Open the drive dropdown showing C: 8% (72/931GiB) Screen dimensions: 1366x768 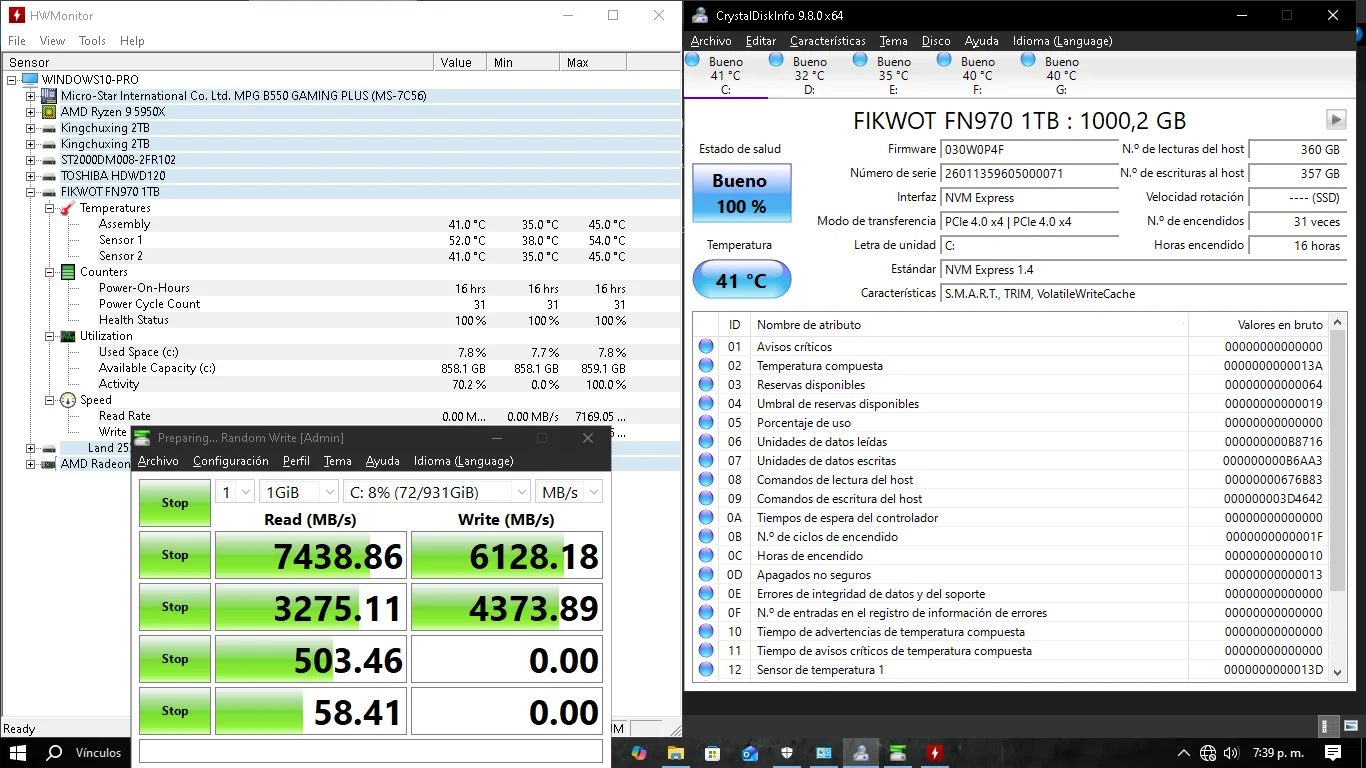coord(437,492)
